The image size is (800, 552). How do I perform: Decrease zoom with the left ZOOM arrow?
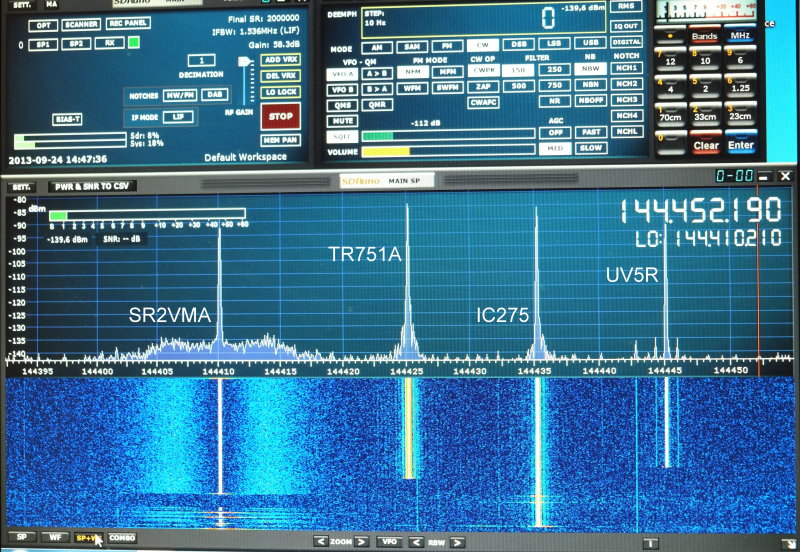tap(320, 541)
